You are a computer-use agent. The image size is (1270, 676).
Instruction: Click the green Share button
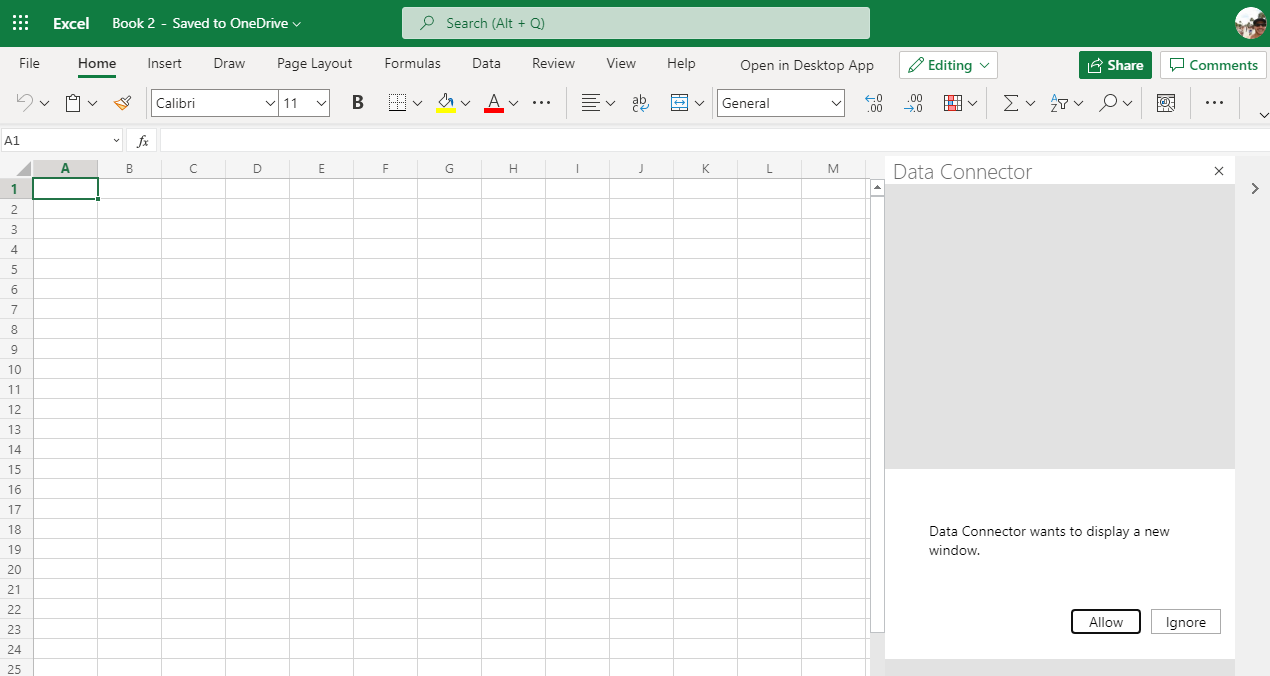(x=1115, y=64)
